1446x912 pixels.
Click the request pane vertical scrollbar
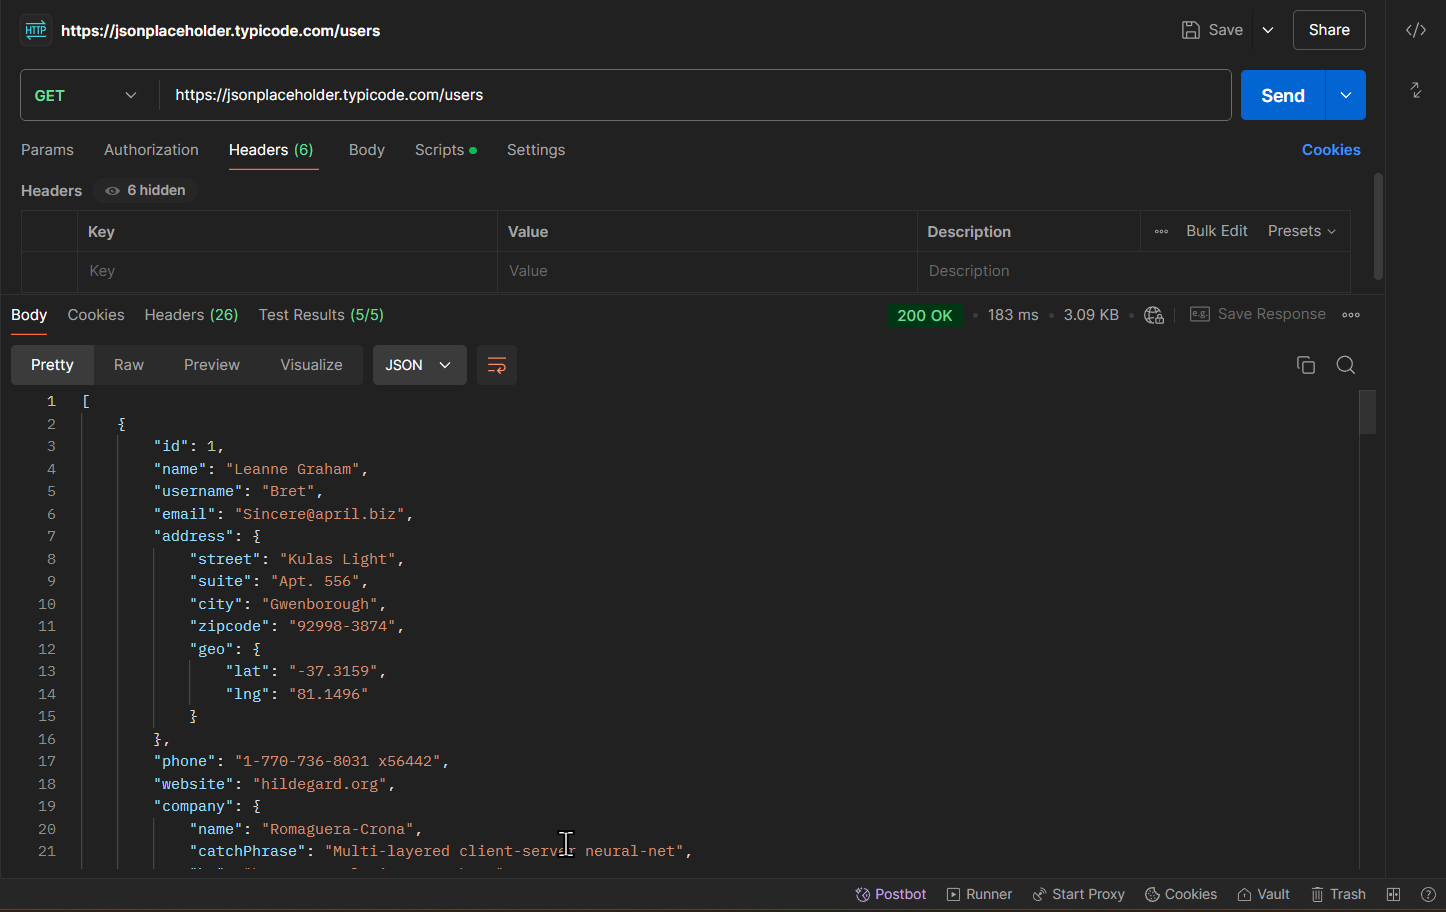tap(1378, 226)
